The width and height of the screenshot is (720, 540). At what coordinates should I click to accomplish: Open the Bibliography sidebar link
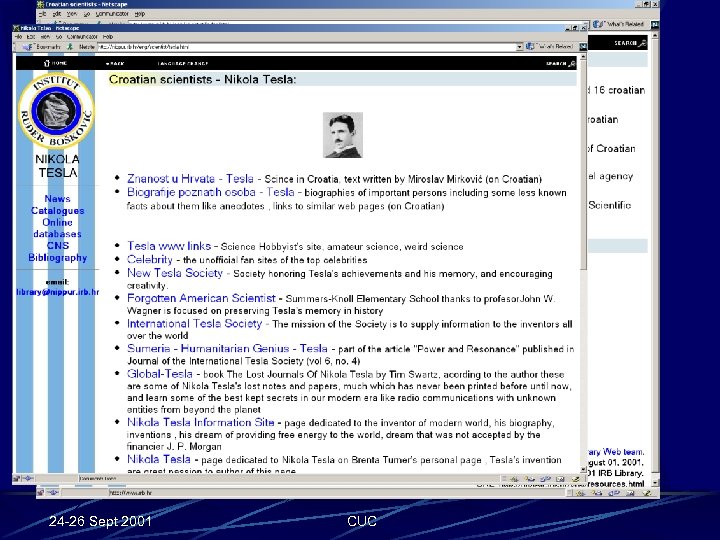(x=57, y=258)
